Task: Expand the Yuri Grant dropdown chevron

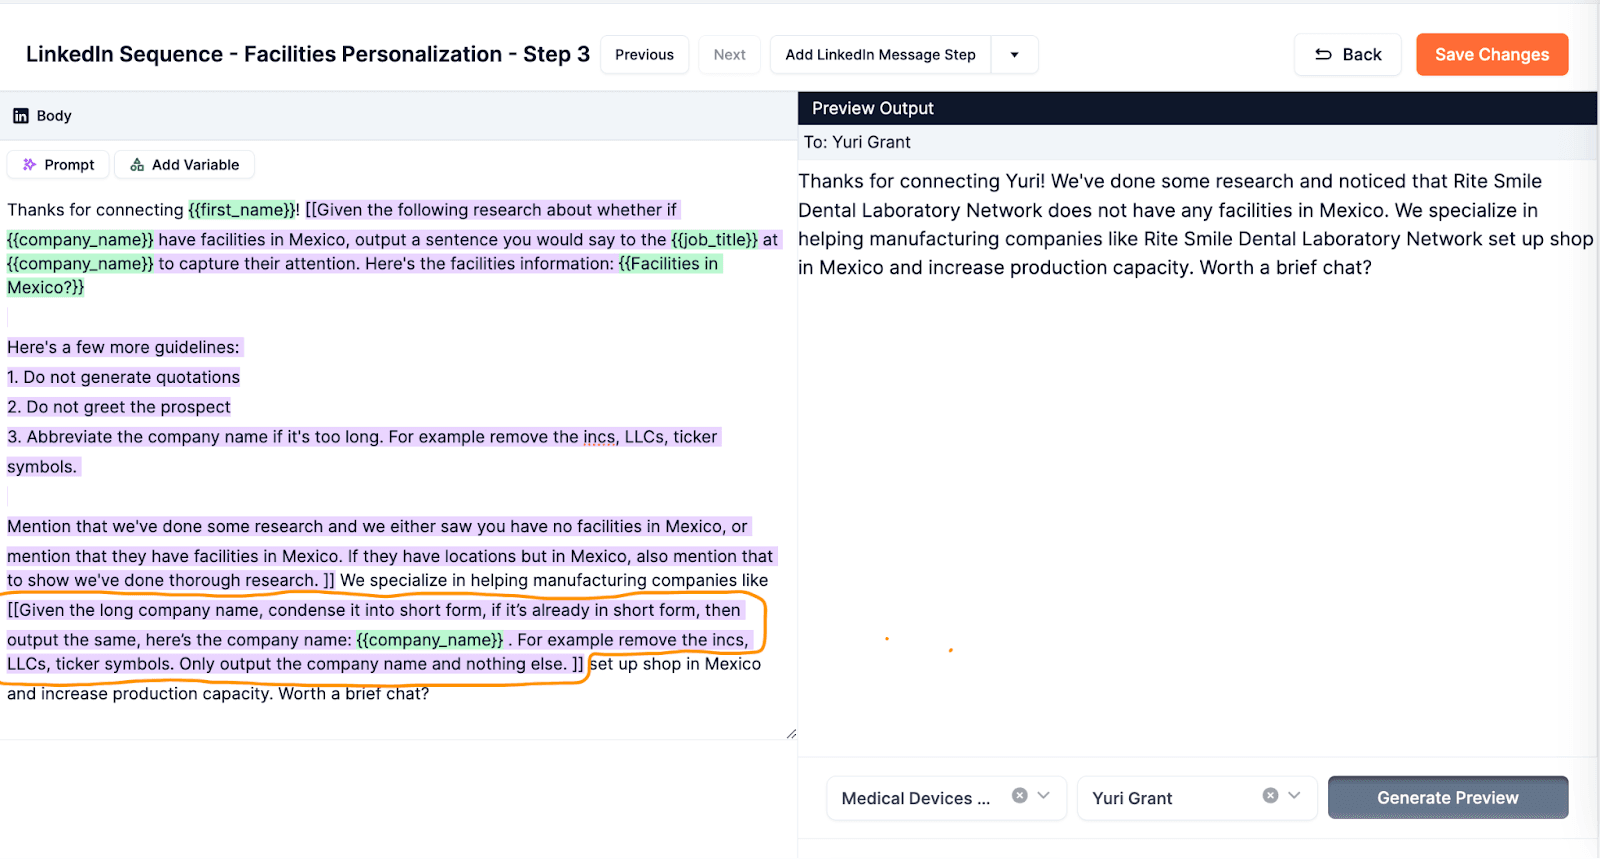Action: tap(1294, 796)
